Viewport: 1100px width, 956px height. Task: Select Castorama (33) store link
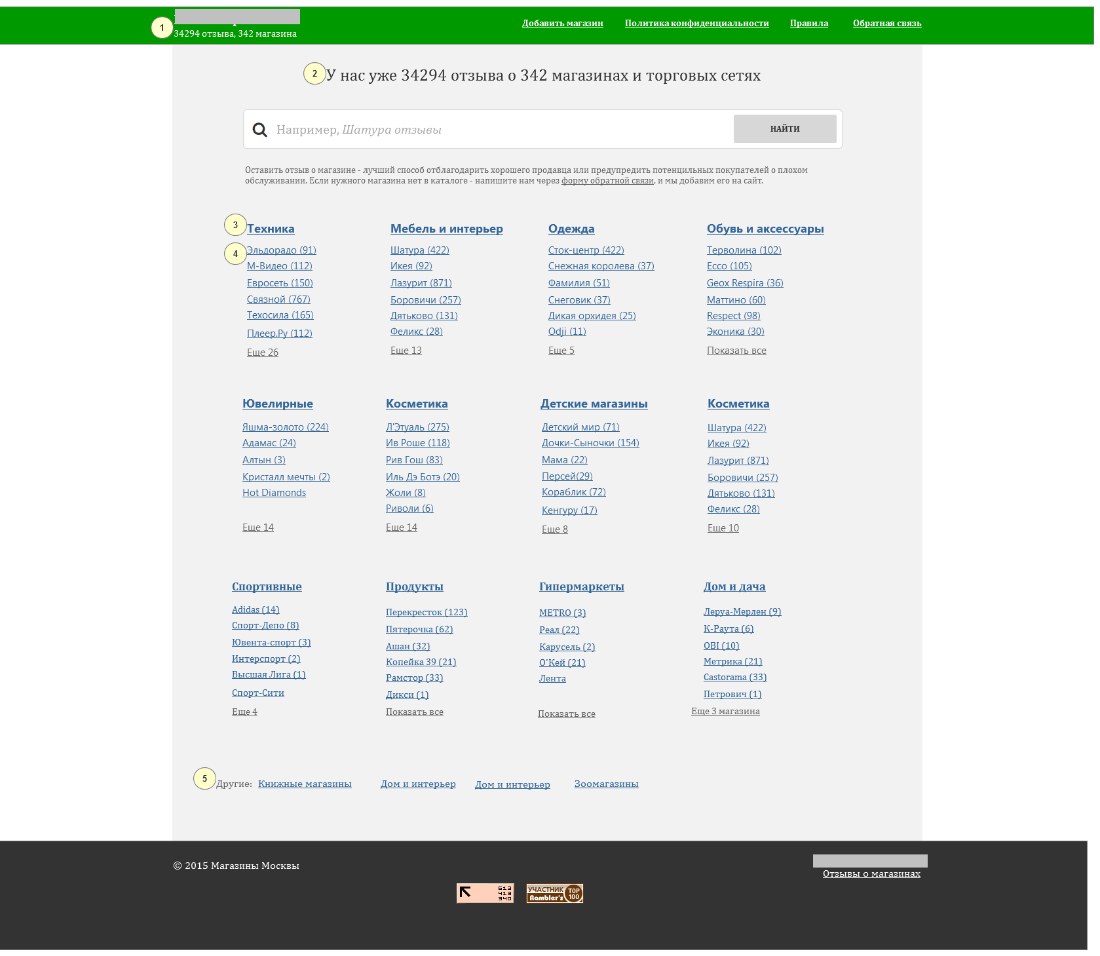click(x=735, y=677)
